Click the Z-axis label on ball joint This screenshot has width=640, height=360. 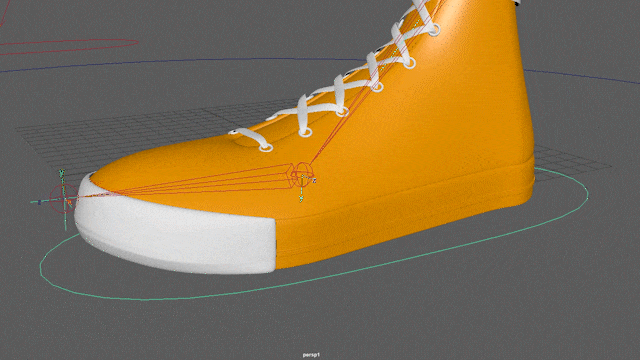[x=314, y=180]
